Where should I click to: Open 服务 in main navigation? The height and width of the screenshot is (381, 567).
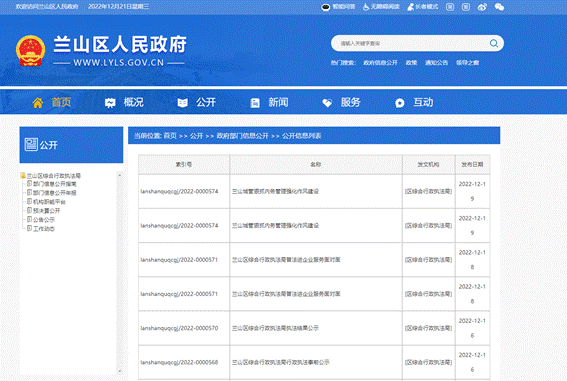tap(350, 103)
